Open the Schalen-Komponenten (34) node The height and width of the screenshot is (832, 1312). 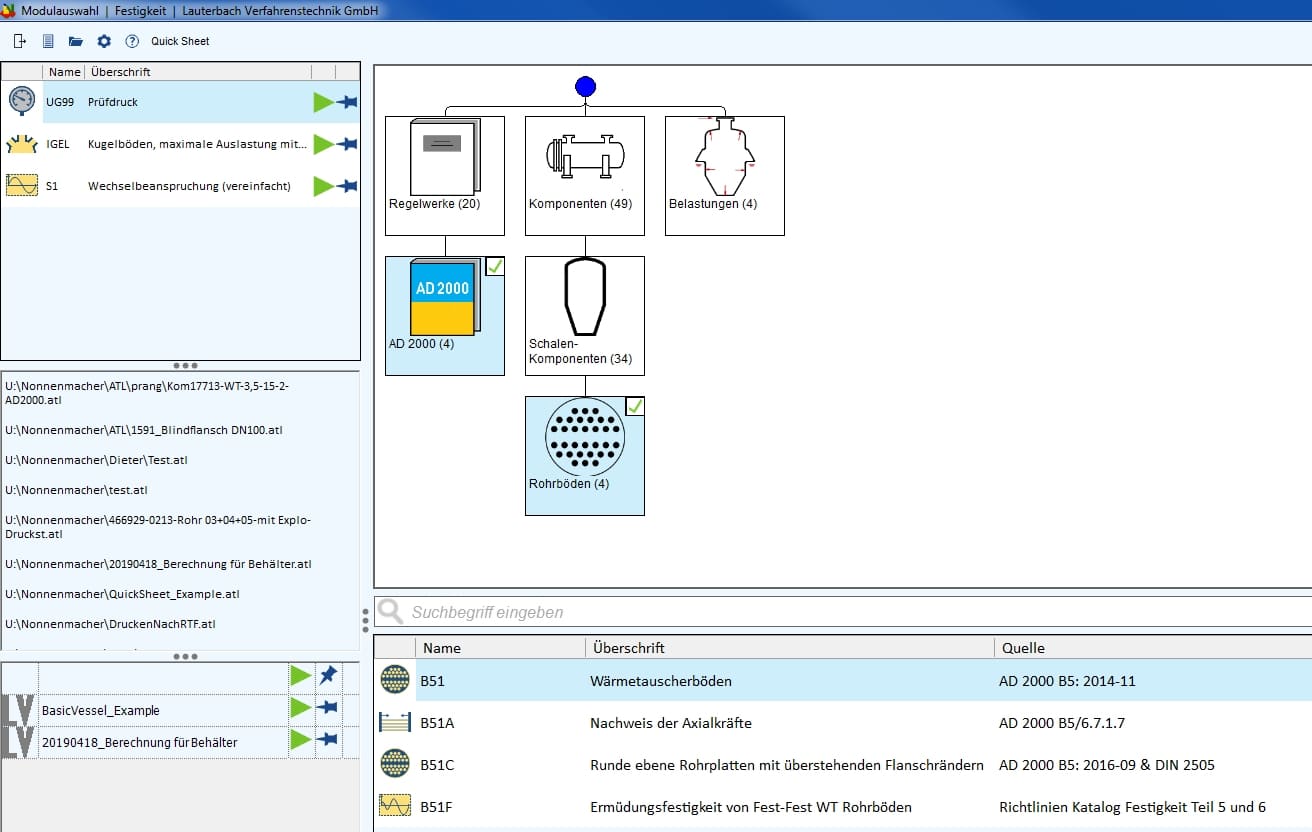(x=585, y=315)
